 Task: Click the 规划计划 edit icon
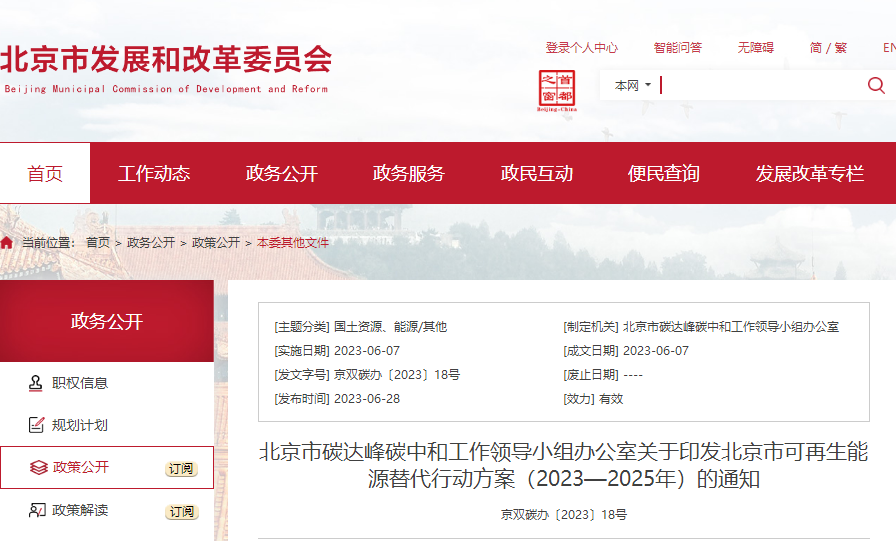tap(37, 425)
